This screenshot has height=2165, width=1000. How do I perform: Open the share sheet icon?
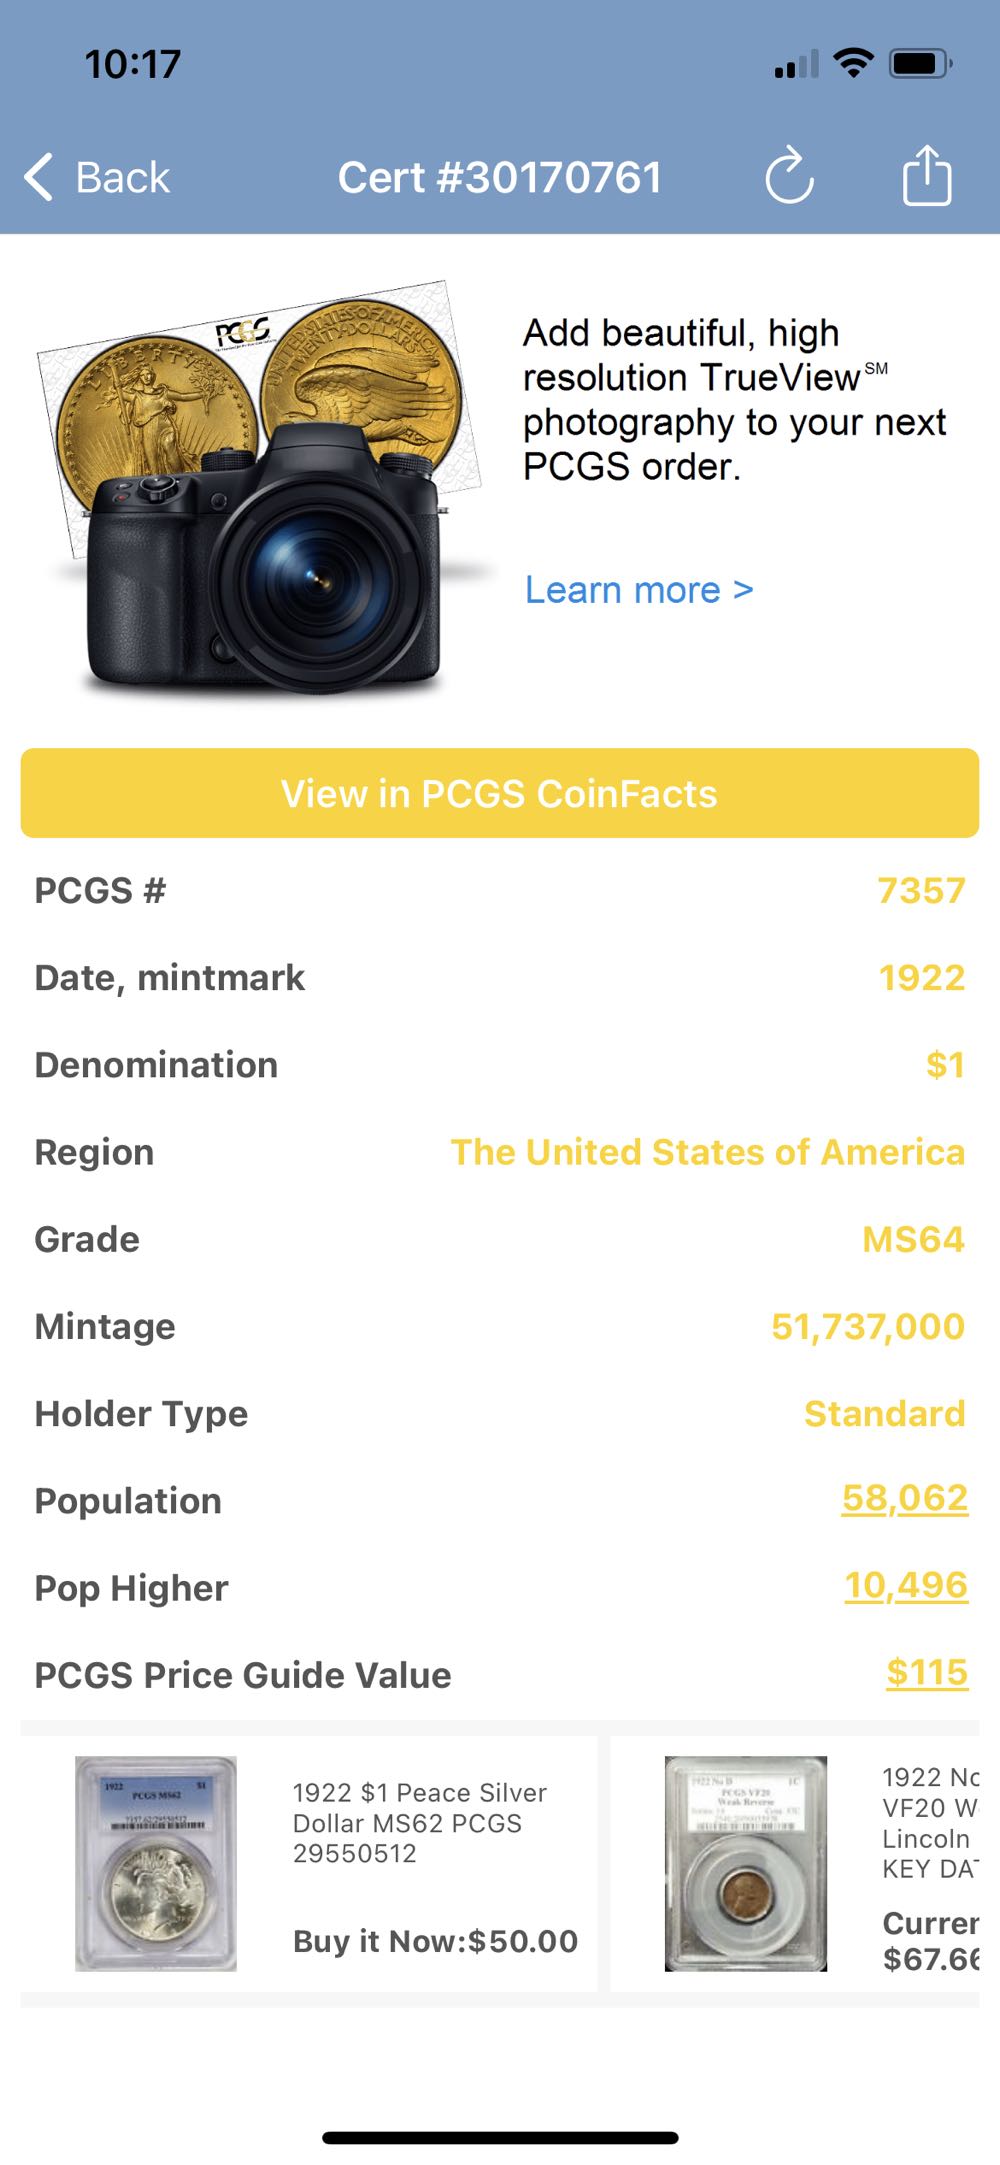(927, 176)
